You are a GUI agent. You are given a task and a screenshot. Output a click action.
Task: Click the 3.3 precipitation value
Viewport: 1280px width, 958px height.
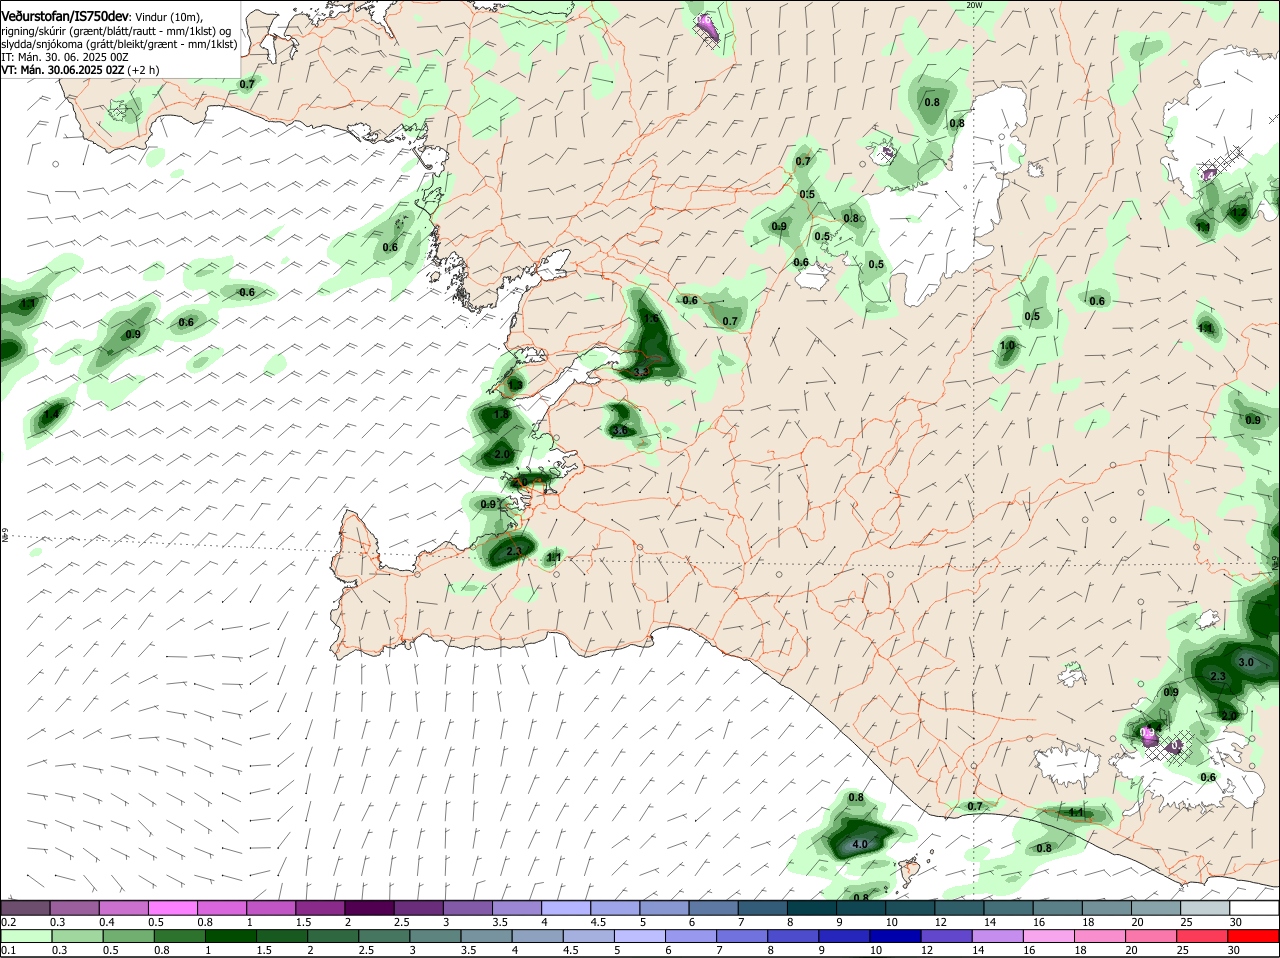(x=642, y=372)
